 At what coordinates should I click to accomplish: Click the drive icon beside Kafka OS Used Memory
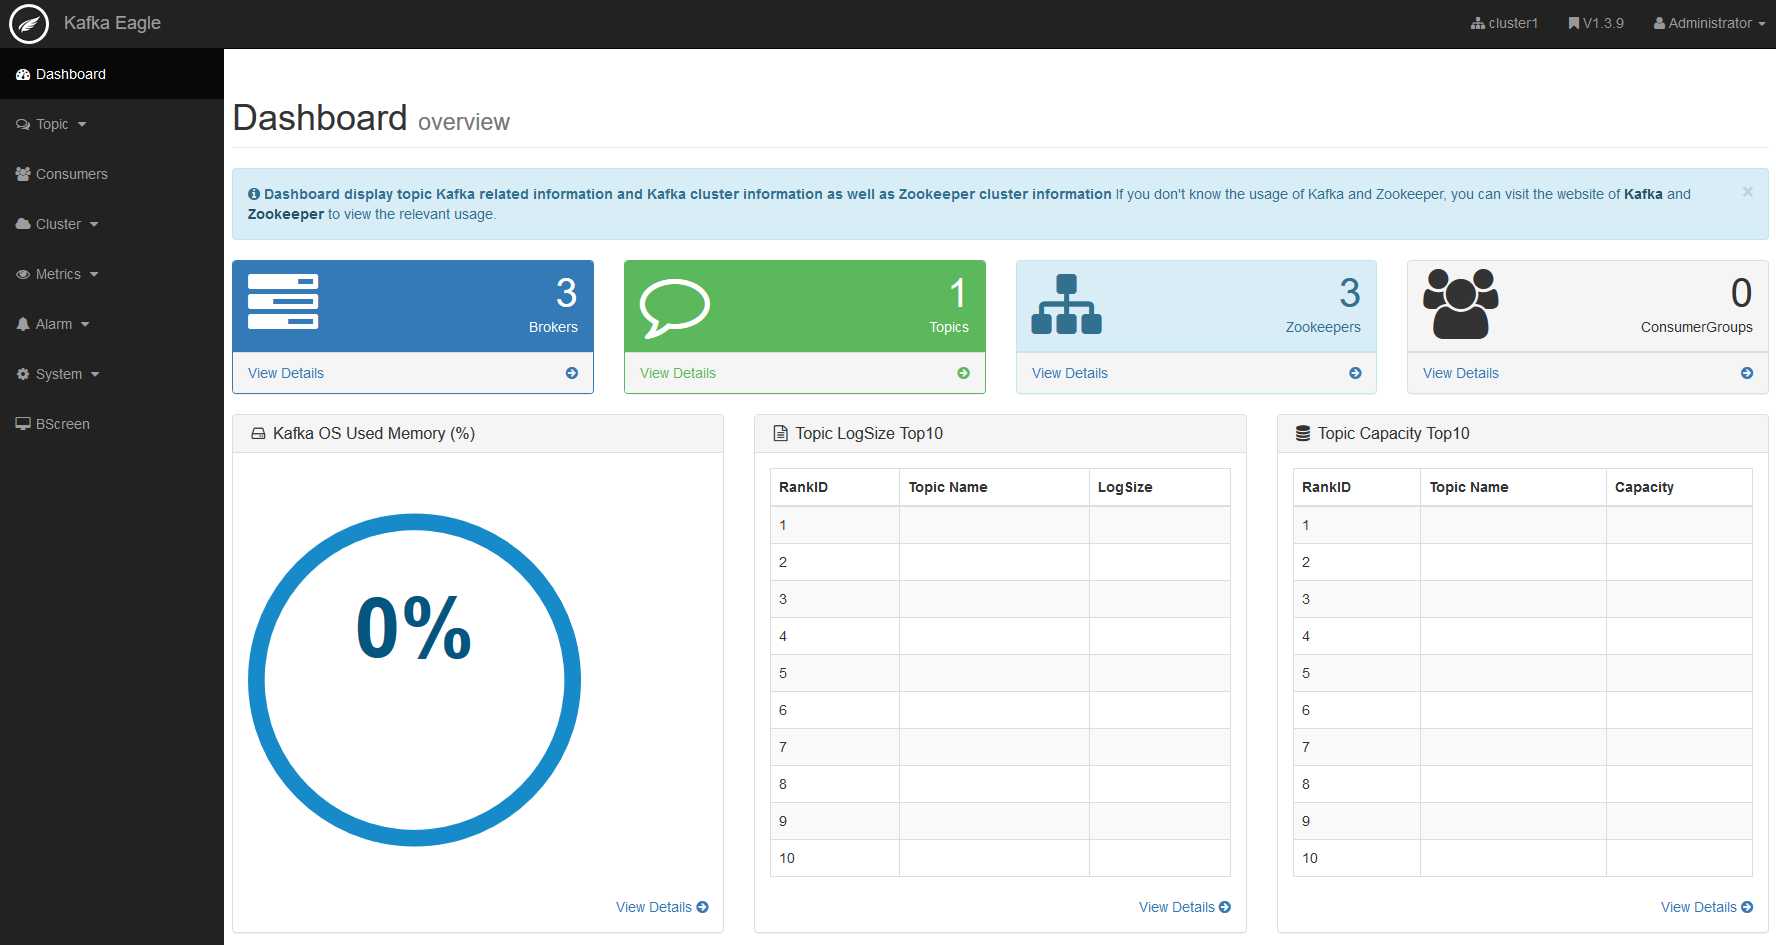[258, 433]
